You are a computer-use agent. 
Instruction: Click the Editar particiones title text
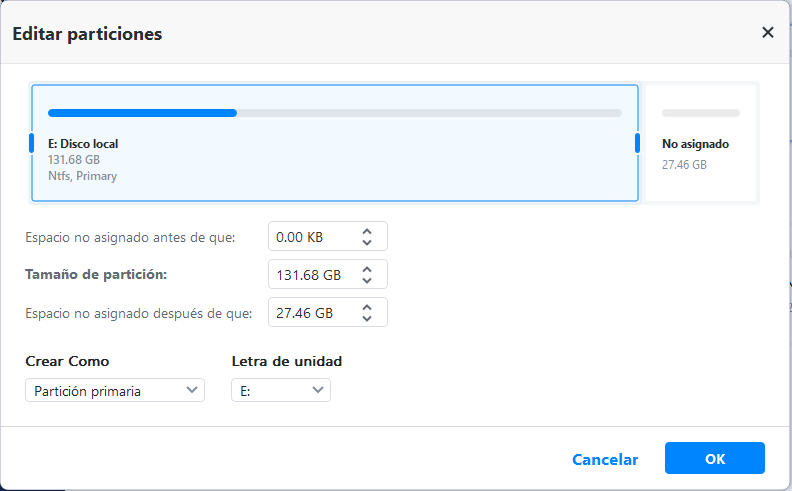(x=87, y=34)
